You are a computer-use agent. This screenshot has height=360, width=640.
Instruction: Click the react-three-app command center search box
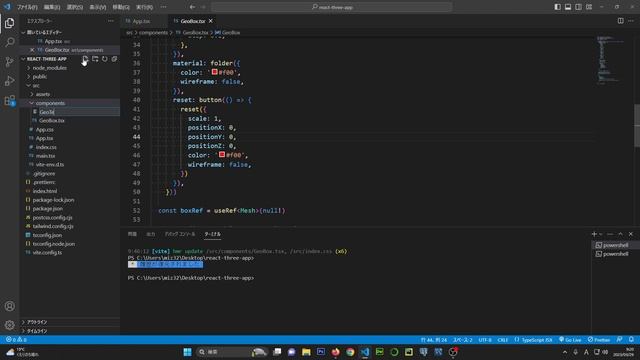click(x=331, y=7)
